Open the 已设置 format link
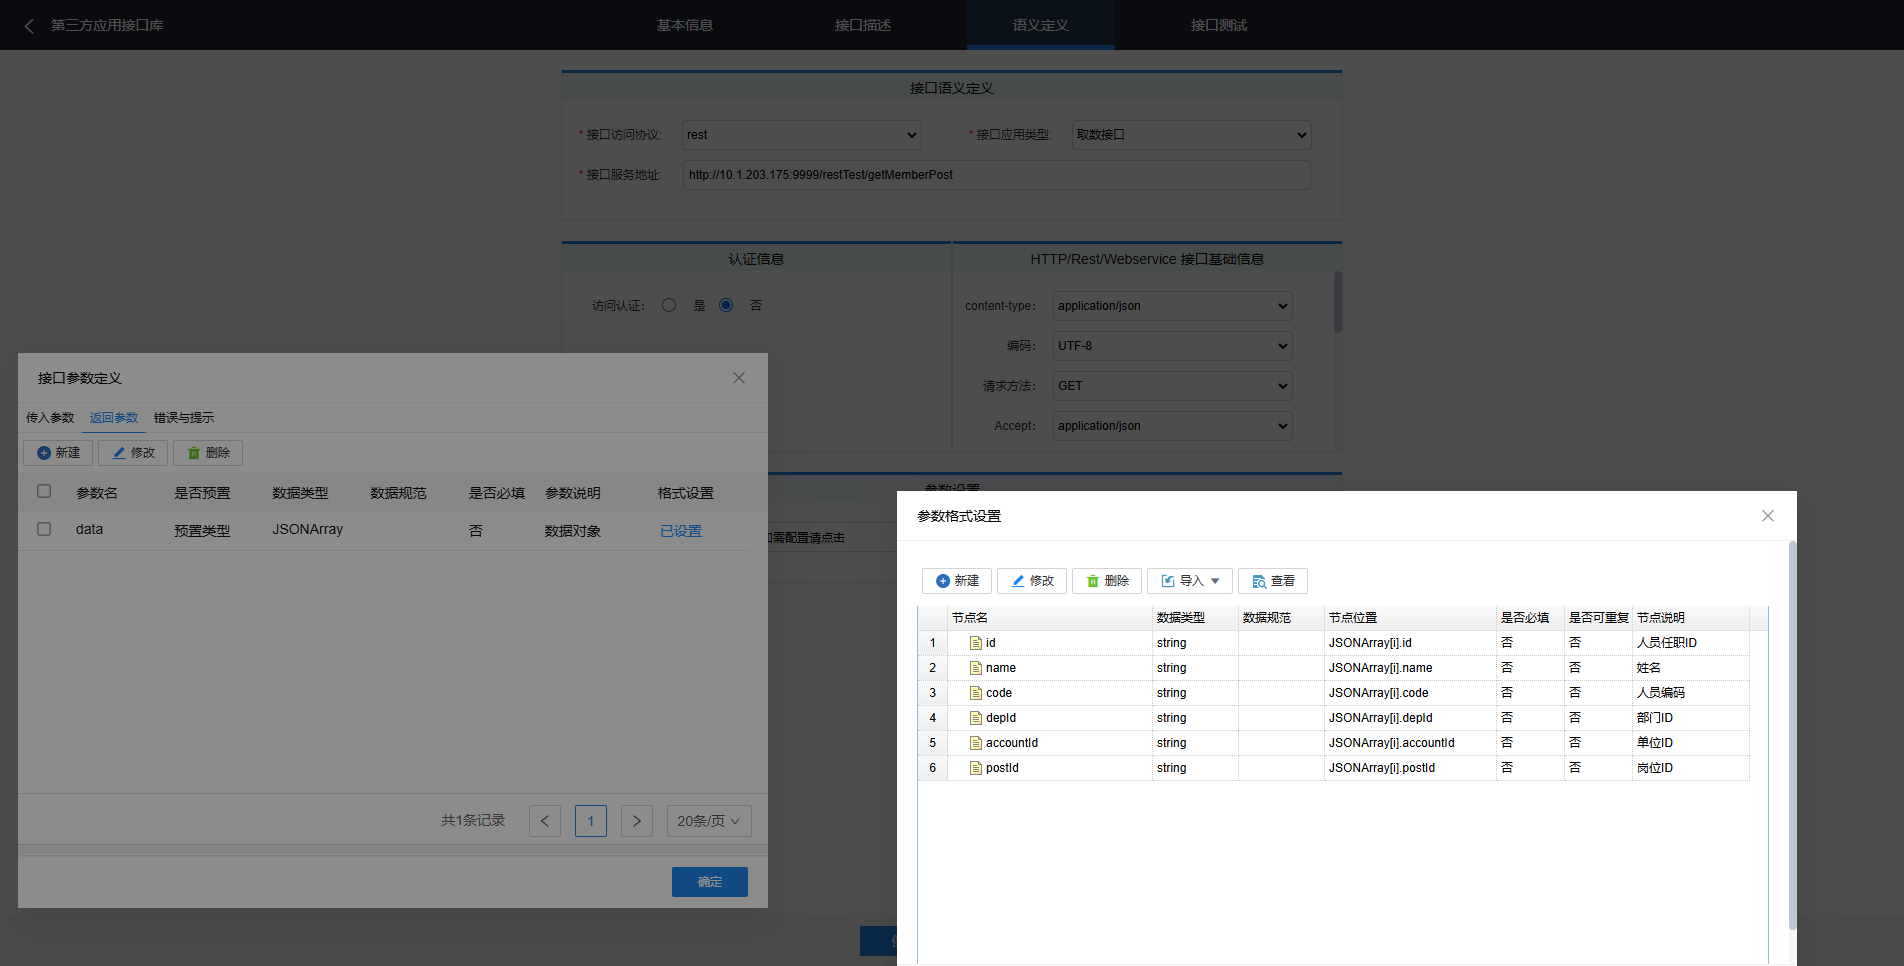 tap(681, 531)
